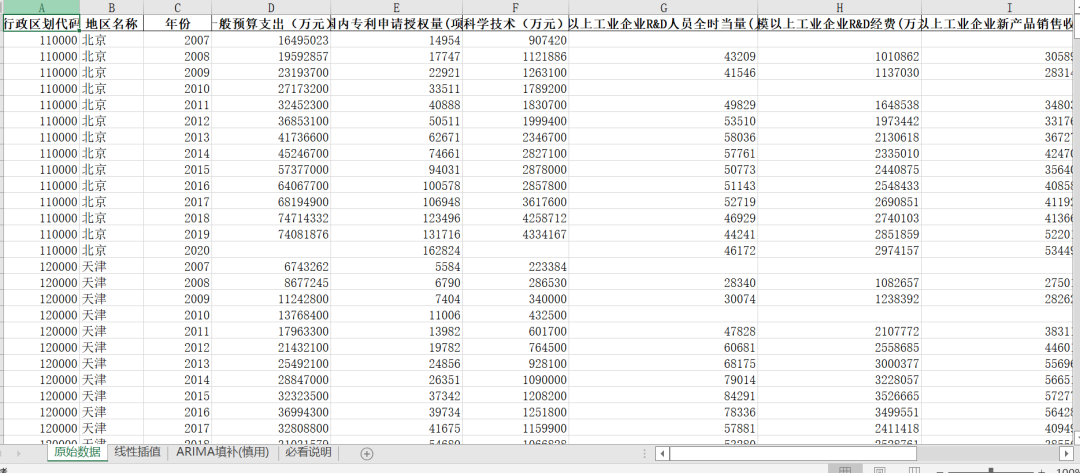Image resolution: width=1080 pixels, height=473 pixels.
Task: Select cell with value 84291
Action: tap(663, 395)
